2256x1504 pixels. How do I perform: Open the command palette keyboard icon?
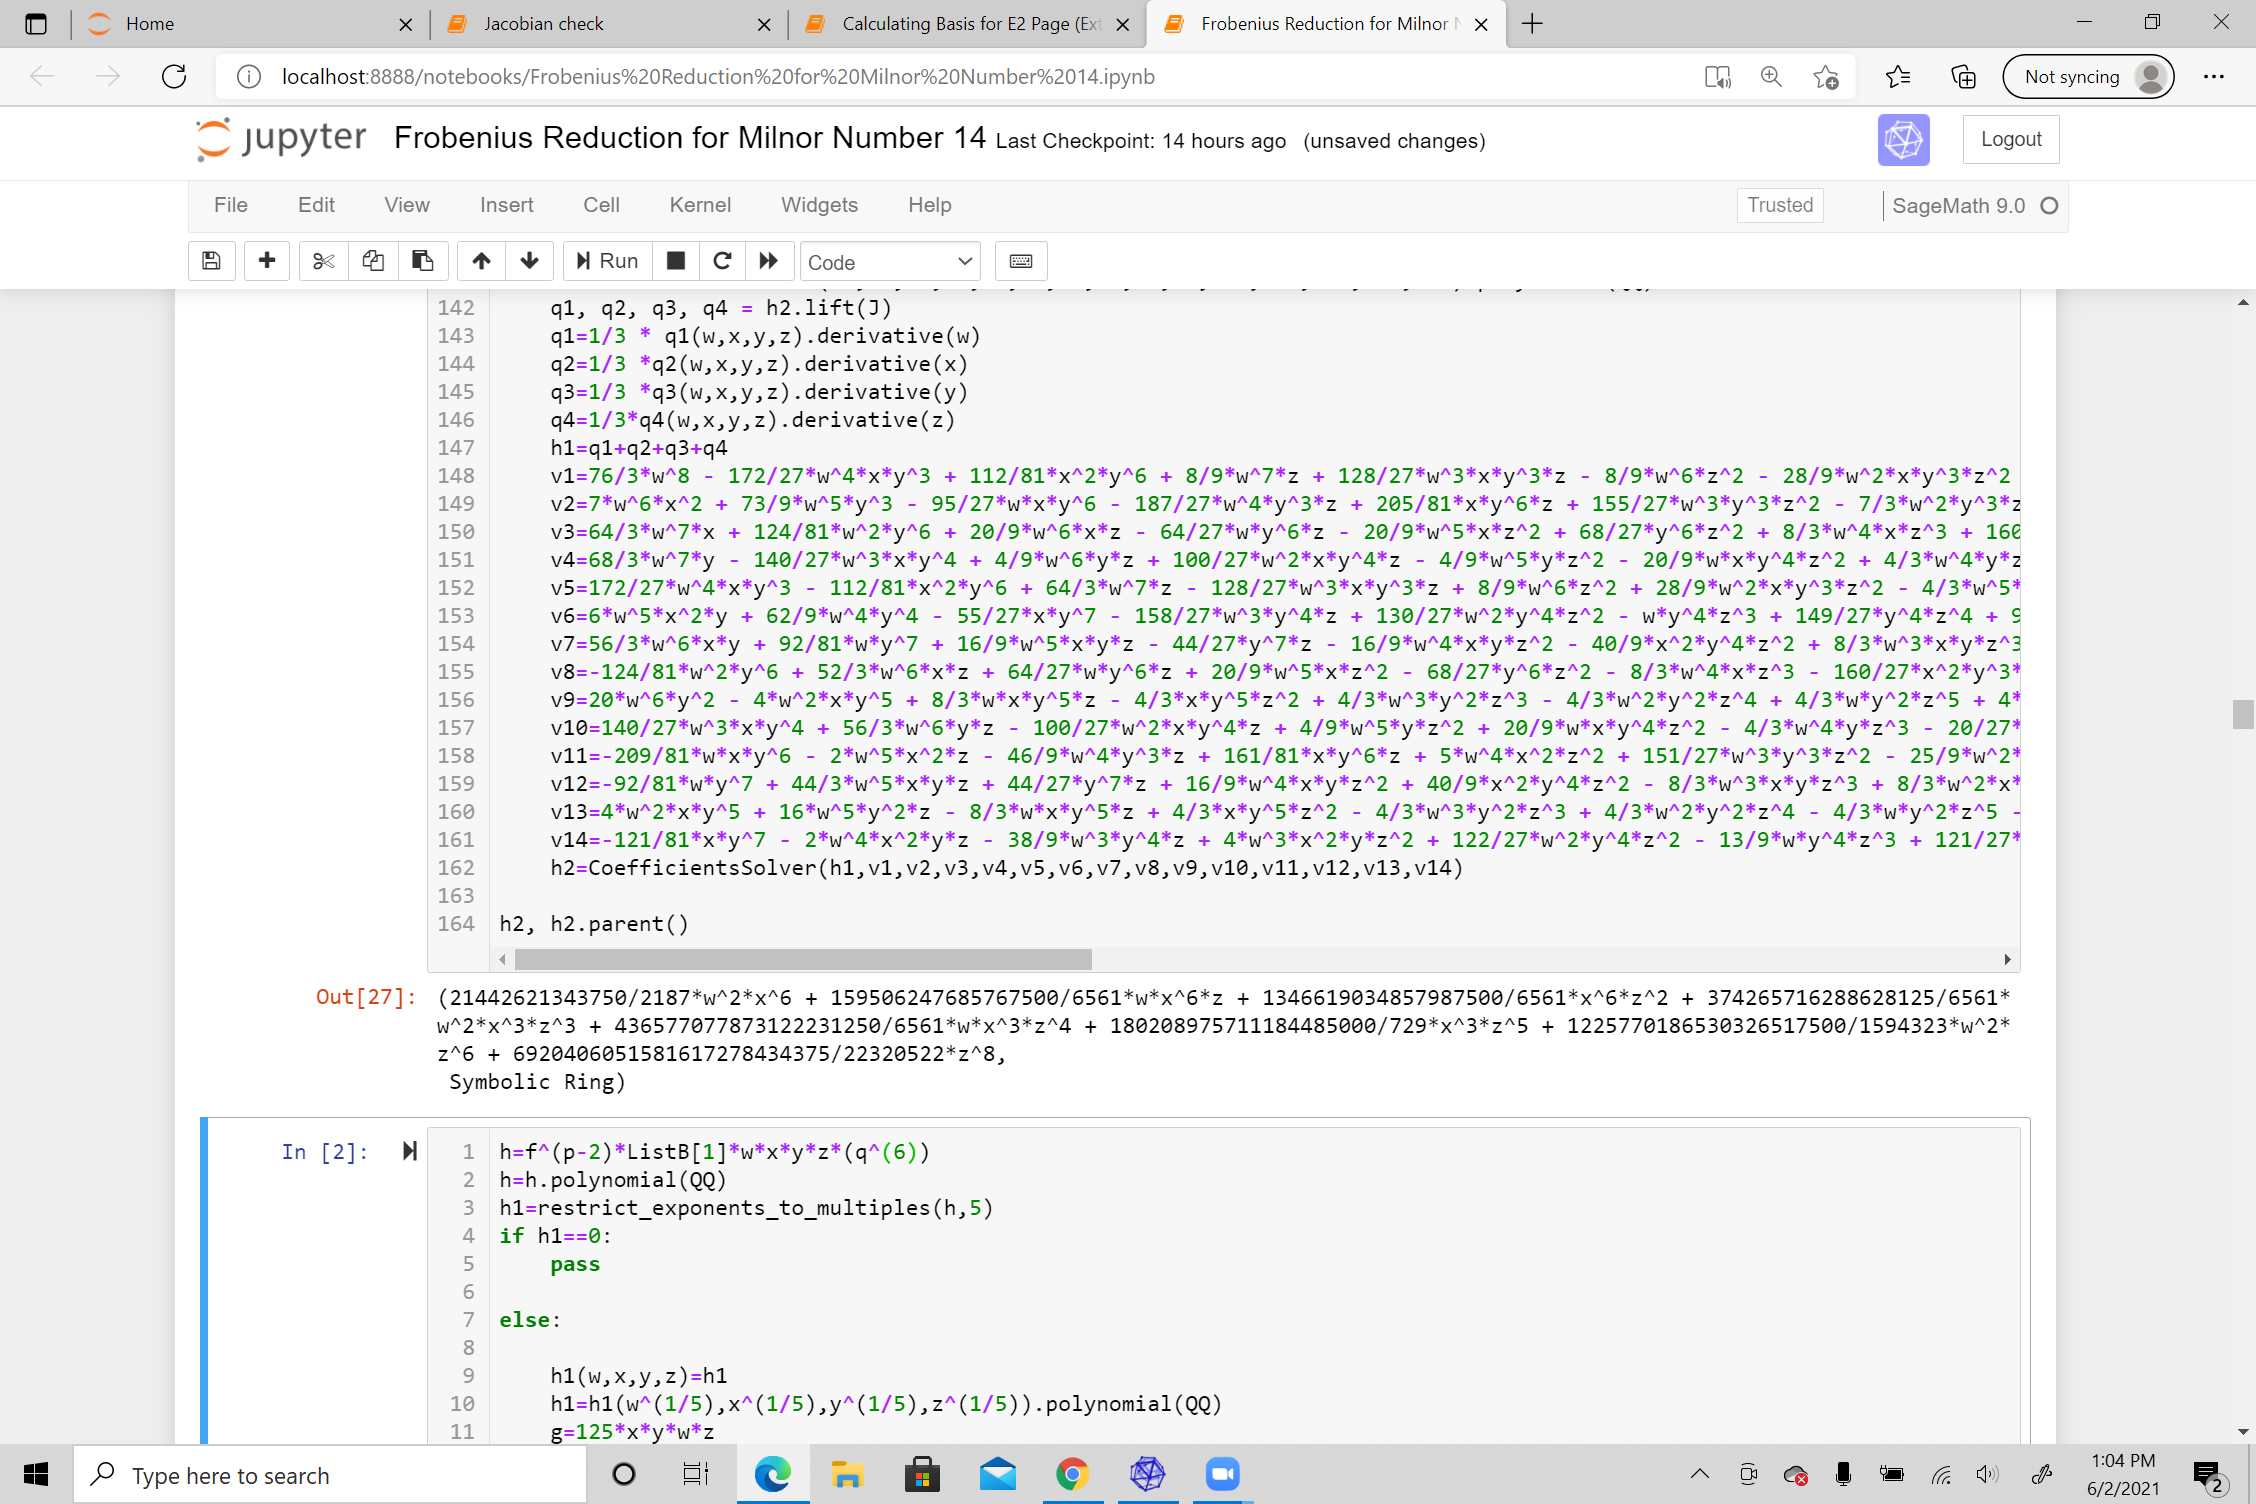click(x=1020, y=261)
